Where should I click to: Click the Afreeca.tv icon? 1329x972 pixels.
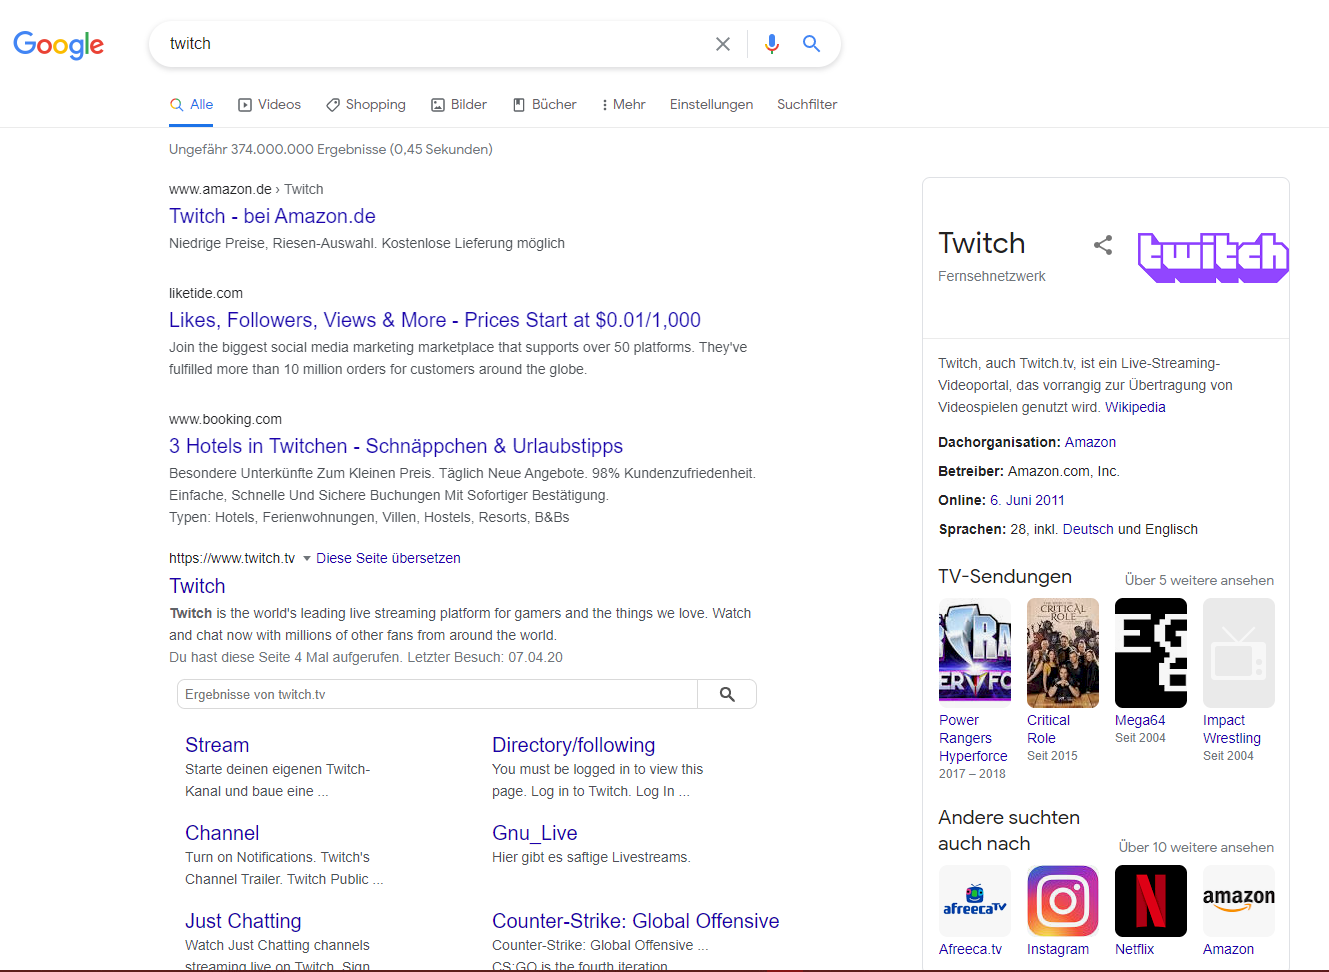click(x=975, y=901)
